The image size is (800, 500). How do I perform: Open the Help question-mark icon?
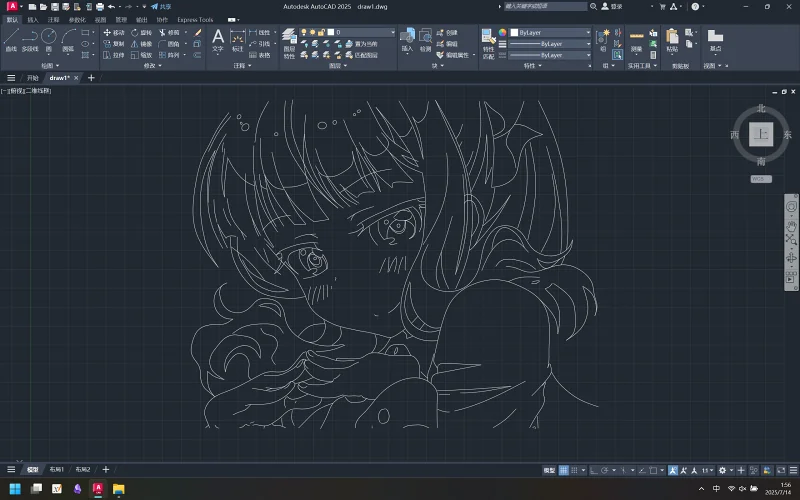pyautogui.click(x=695, y=7)
